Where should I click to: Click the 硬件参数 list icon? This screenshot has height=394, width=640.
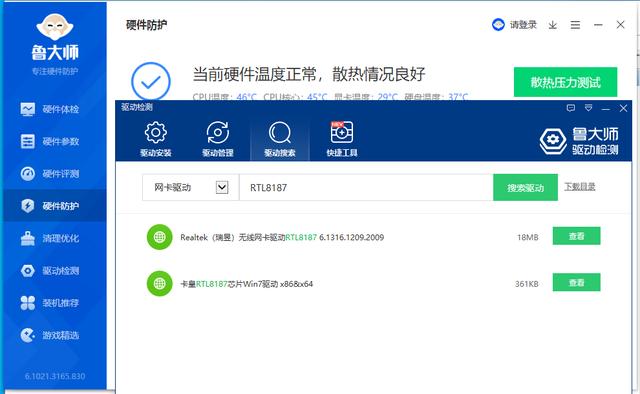pyautogui.click(x=28, y=141)
